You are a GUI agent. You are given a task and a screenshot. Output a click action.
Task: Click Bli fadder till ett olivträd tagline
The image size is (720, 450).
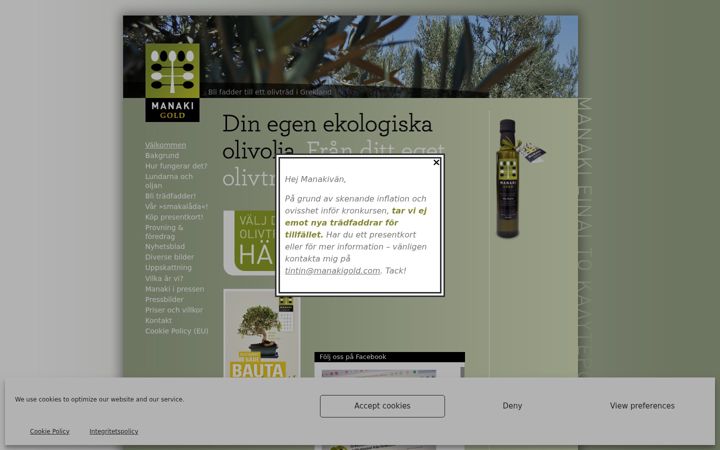click(270, 92)
